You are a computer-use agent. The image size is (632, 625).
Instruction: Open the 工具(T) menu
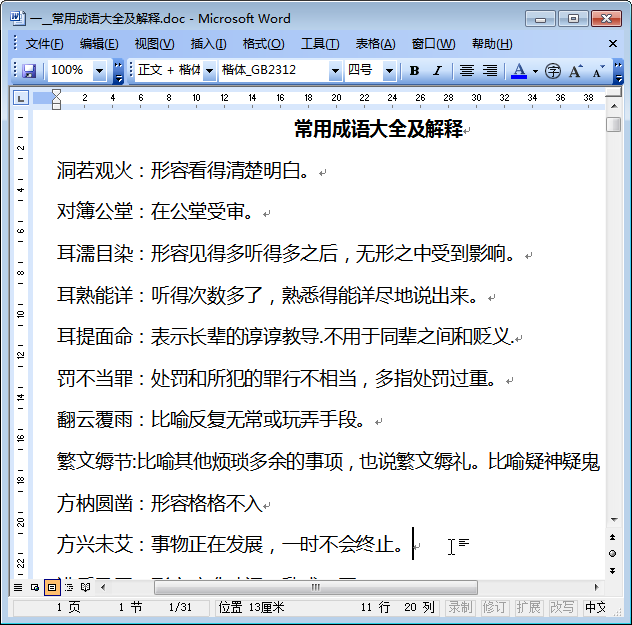320,44
